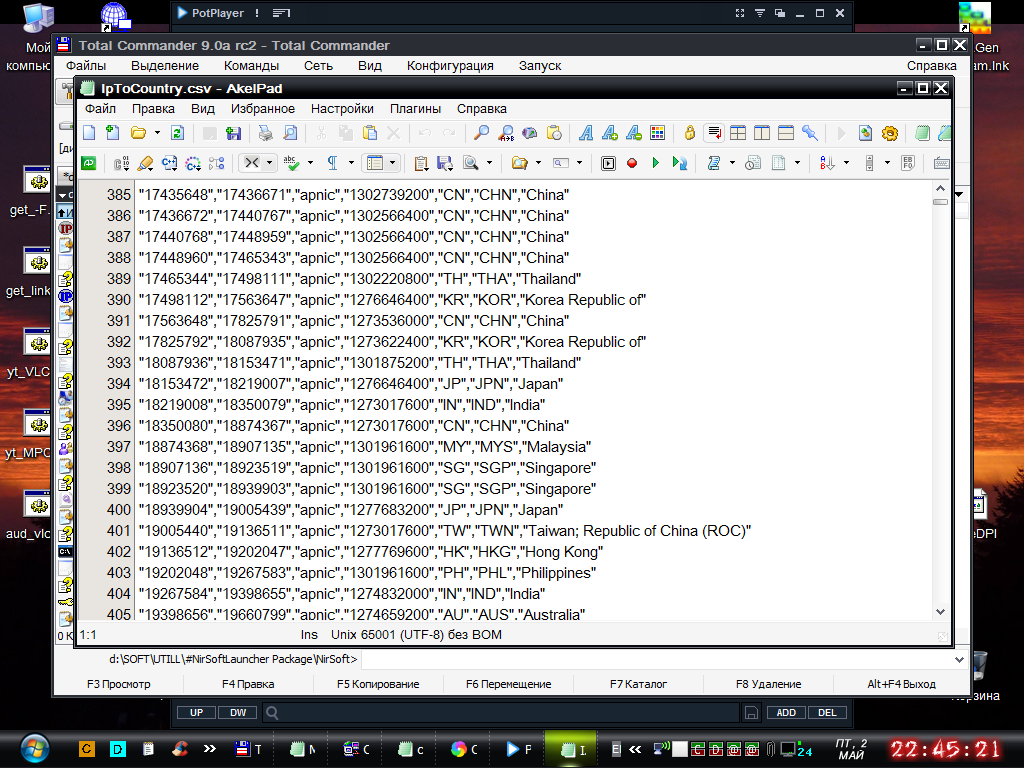Click the New document icon in AkelPad toolbar
The image size is (1024, 768).
(x=89, y=133)
